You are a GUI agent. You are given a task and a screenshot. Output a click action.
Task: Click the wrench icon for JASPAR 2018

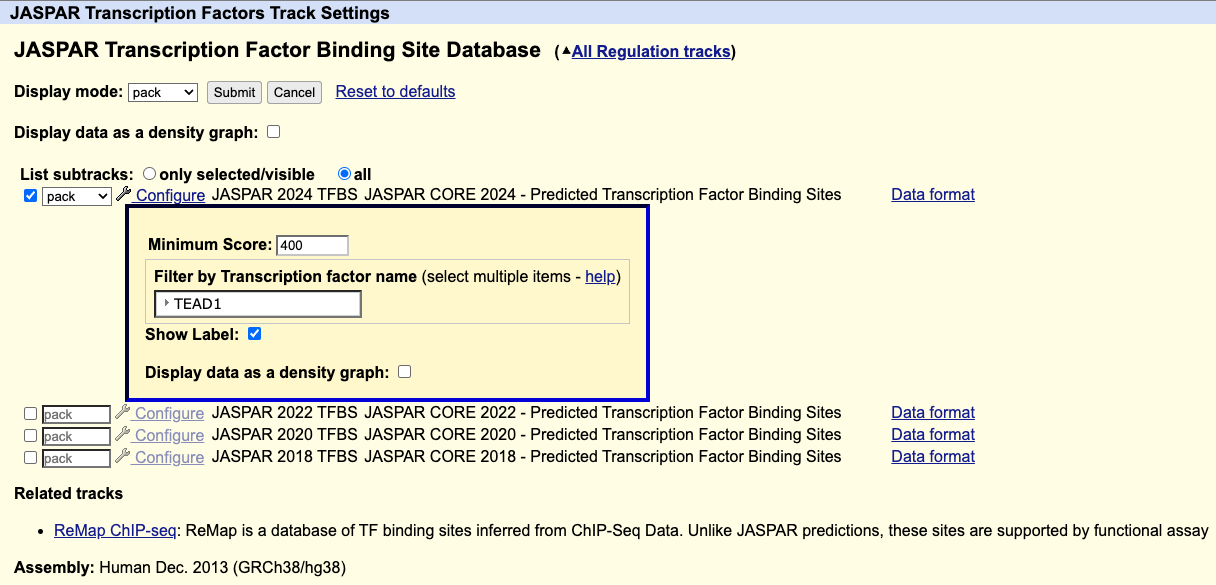coord(123,457)
